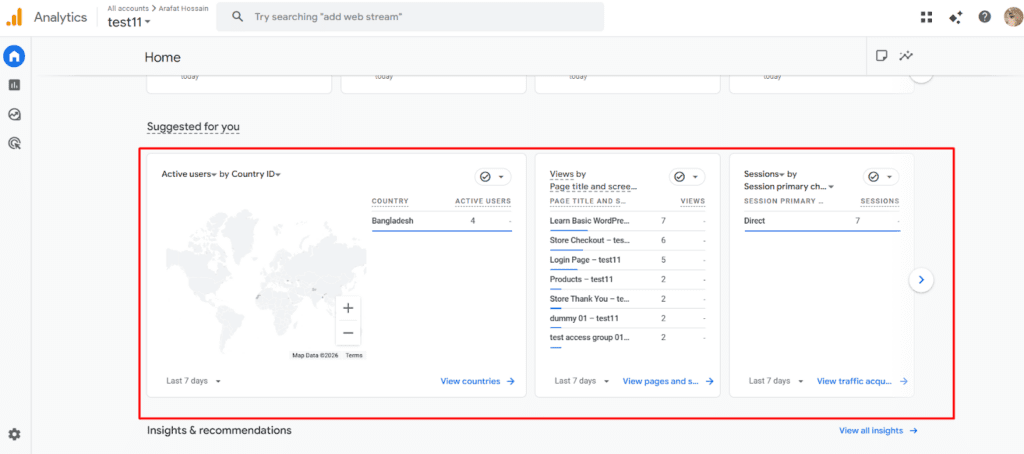Click the Insights & recommendations heading
This screenshot has width=1024, height=454.
pos(219,430)
